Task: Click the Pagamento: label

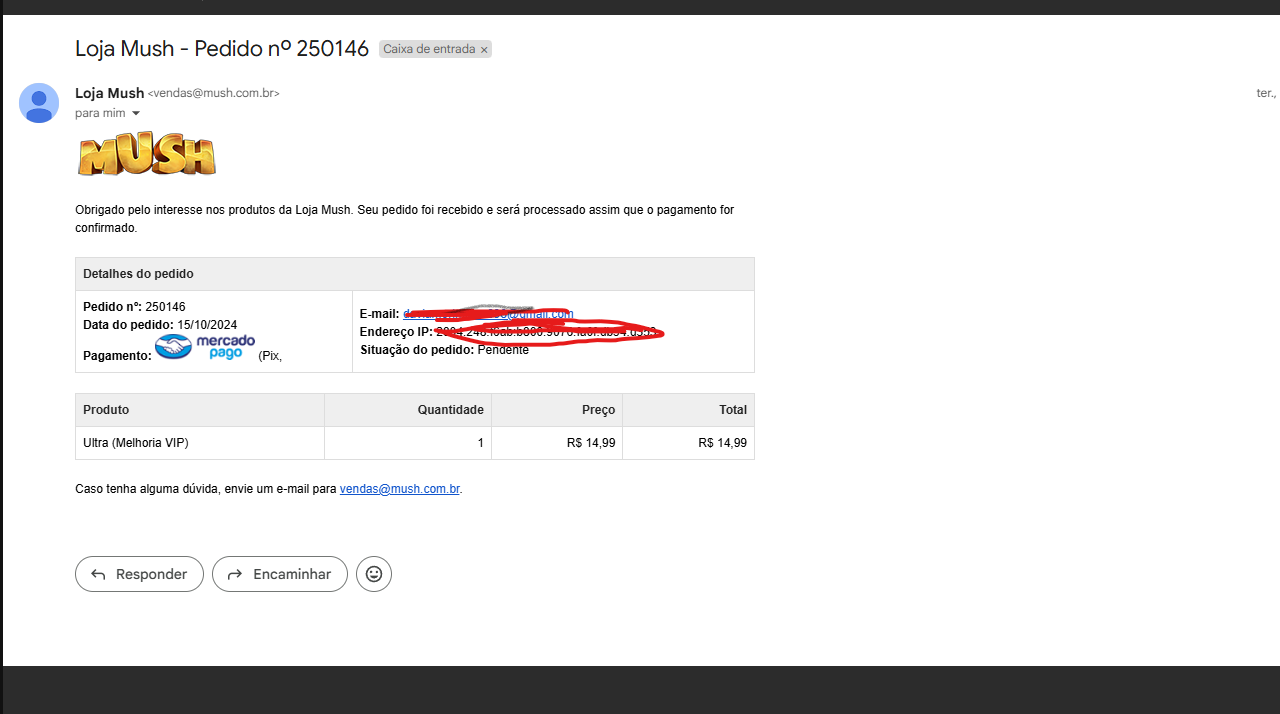Action: click(x=117, y=355)
